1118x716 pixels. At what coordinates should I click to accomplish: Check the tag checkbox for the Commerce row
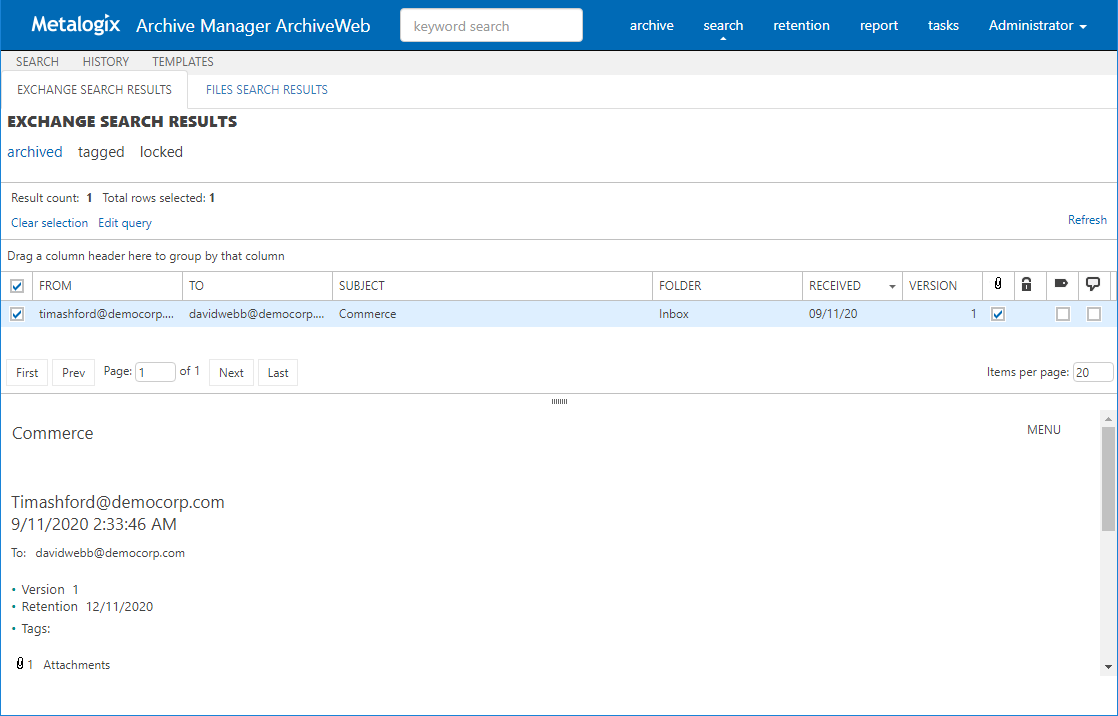[1063, 314]
